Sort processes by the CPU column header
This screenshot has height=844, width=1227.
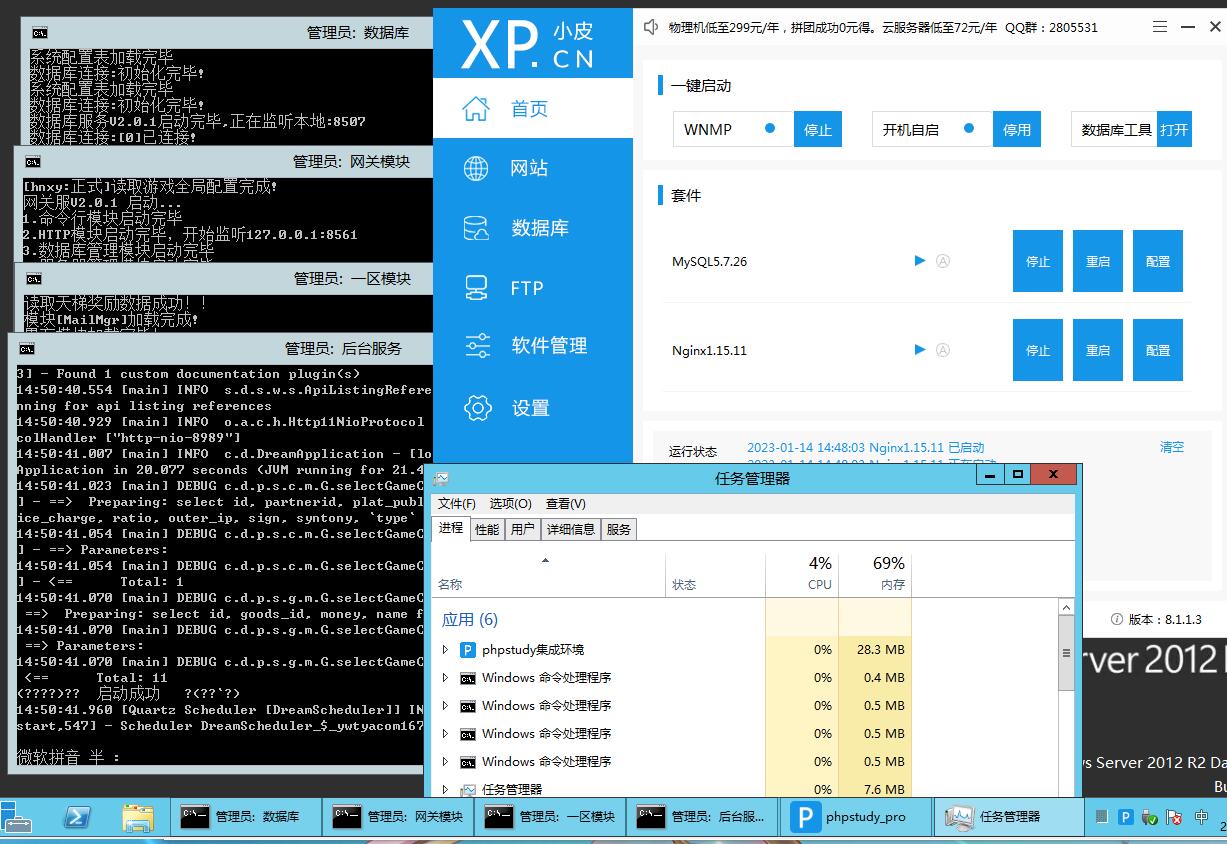802,574
